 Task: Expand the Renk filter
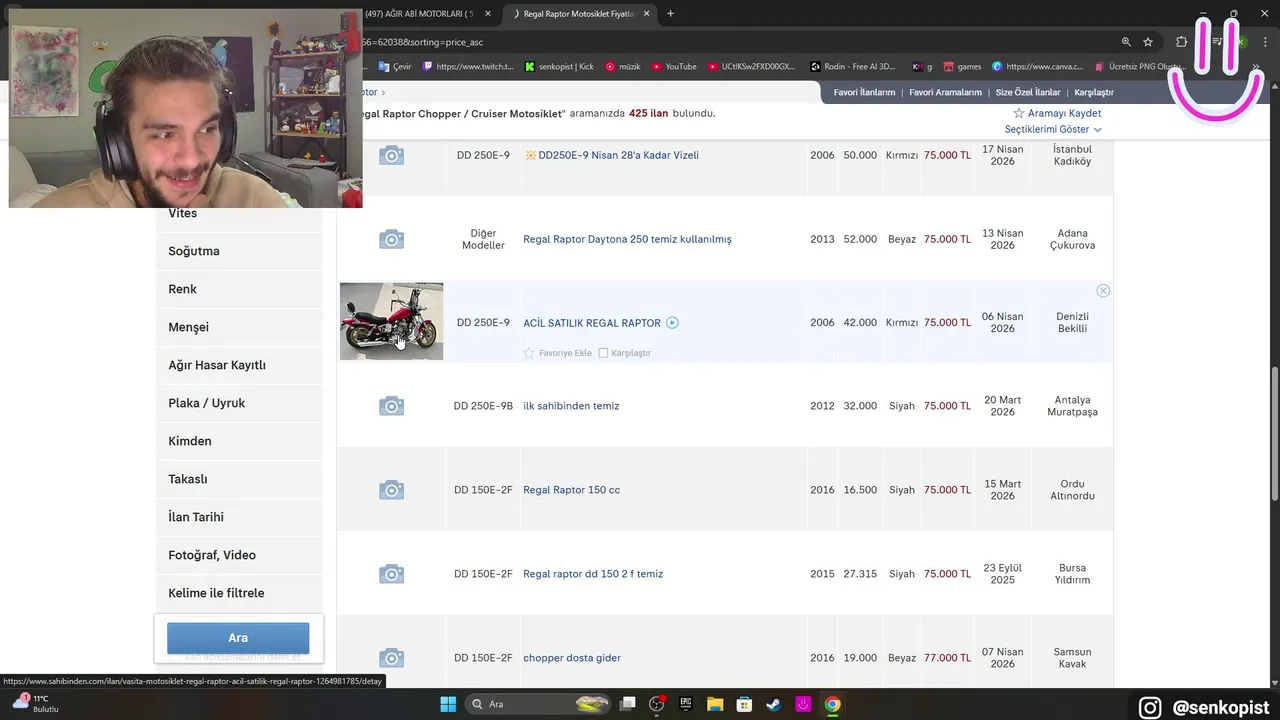[239, 289]
